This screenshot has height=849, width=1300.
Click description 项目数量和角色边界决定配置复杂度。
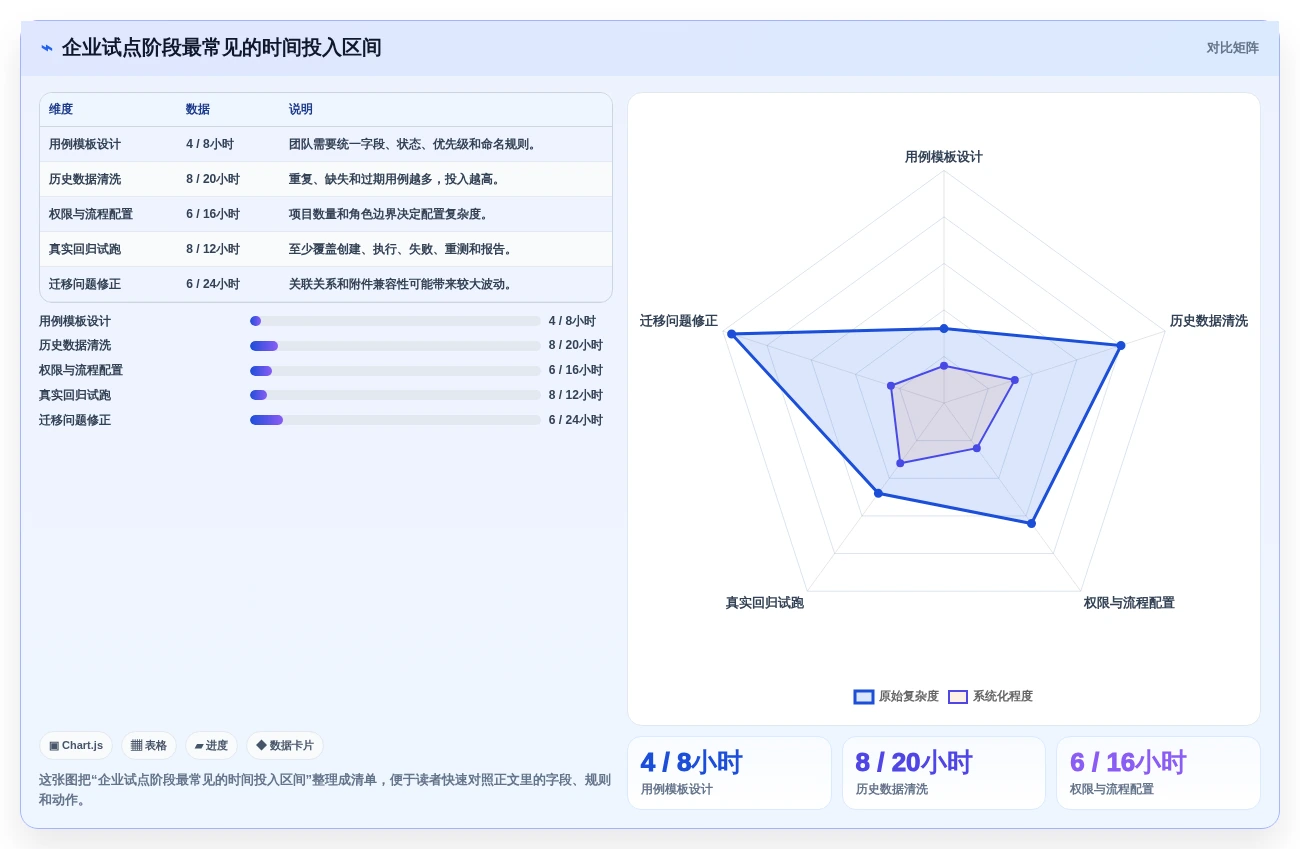coord(390,214)
